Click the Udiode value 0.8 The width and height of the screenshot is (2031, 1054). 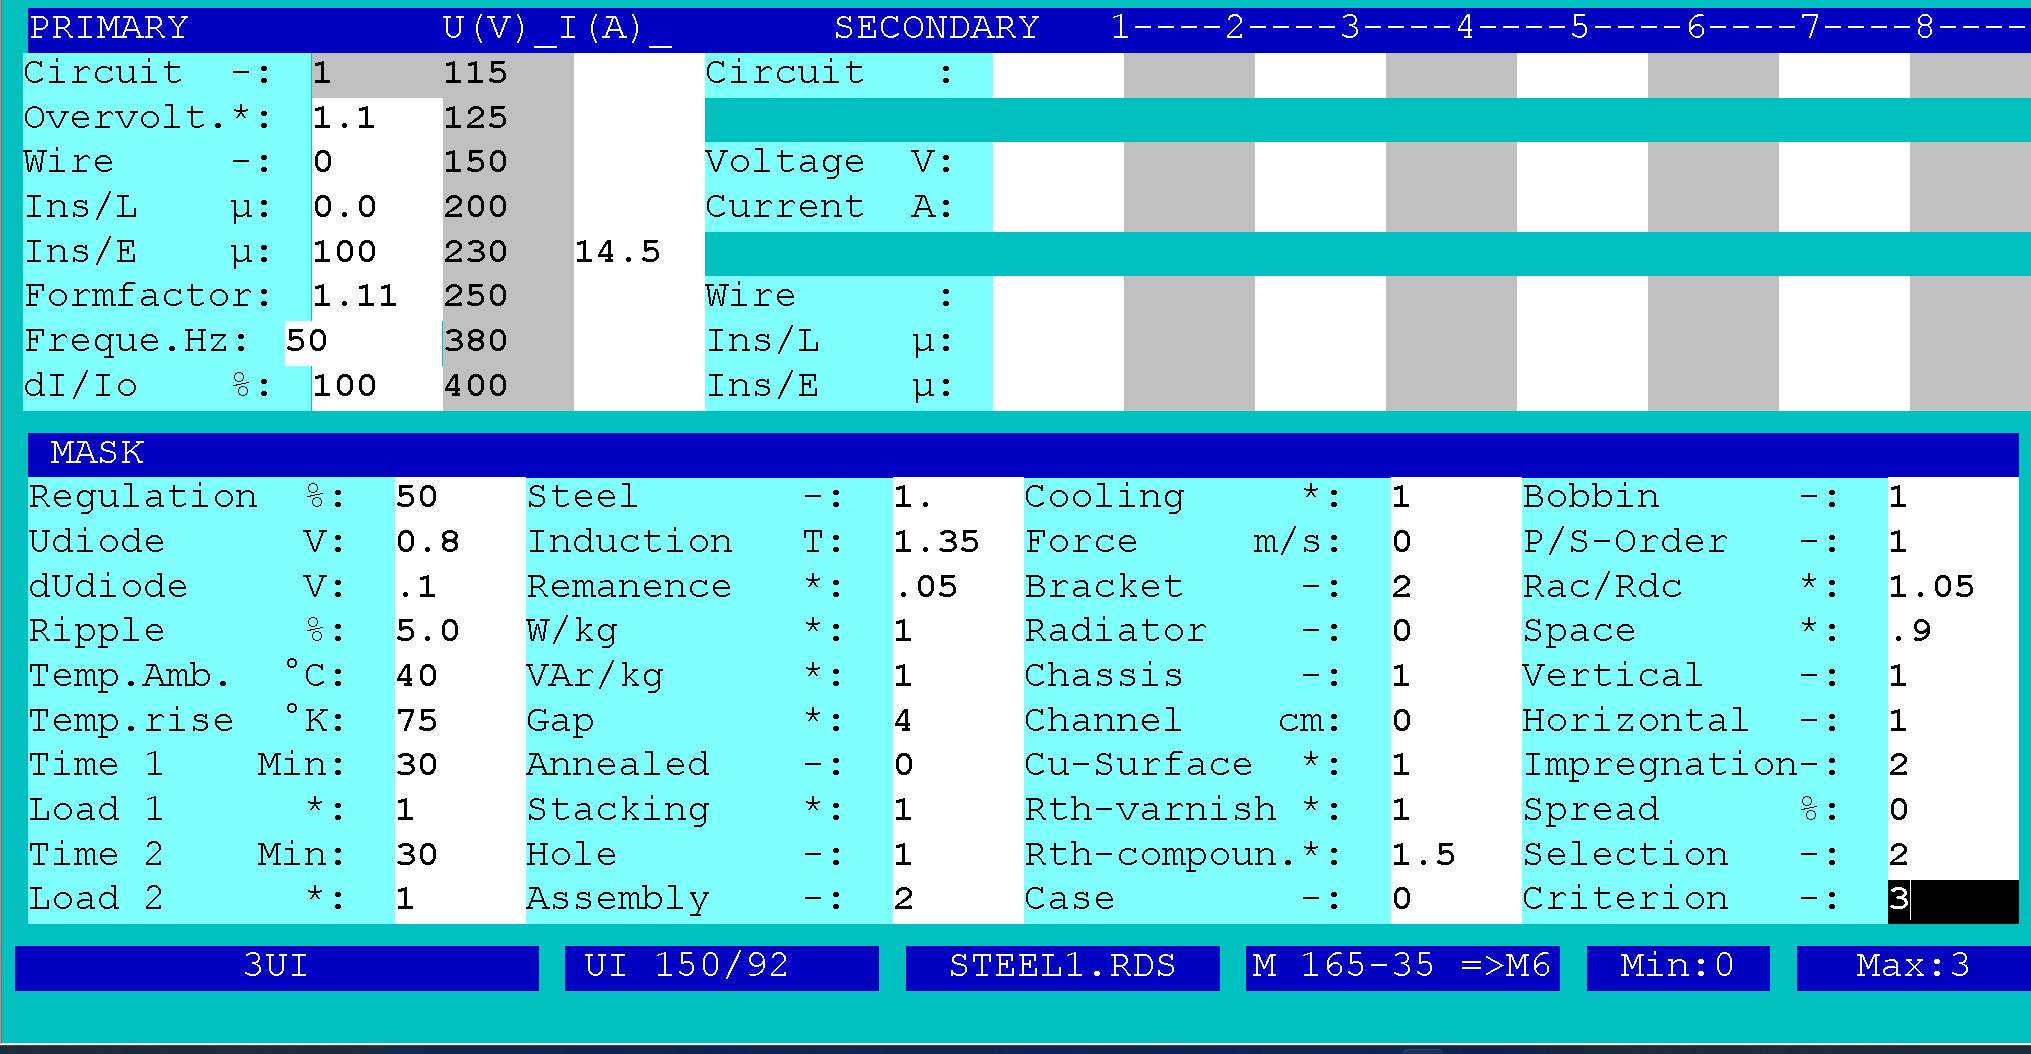coord(460,543)
